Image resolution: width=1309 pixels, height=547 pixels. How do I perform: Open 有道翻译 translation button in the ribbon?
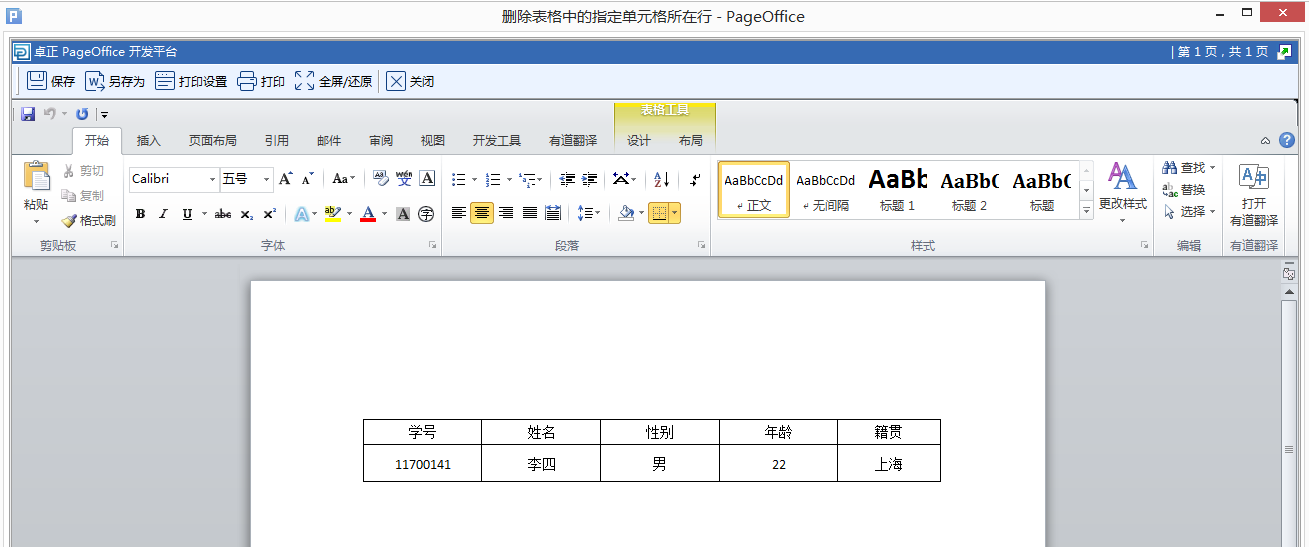point(1253,196)
